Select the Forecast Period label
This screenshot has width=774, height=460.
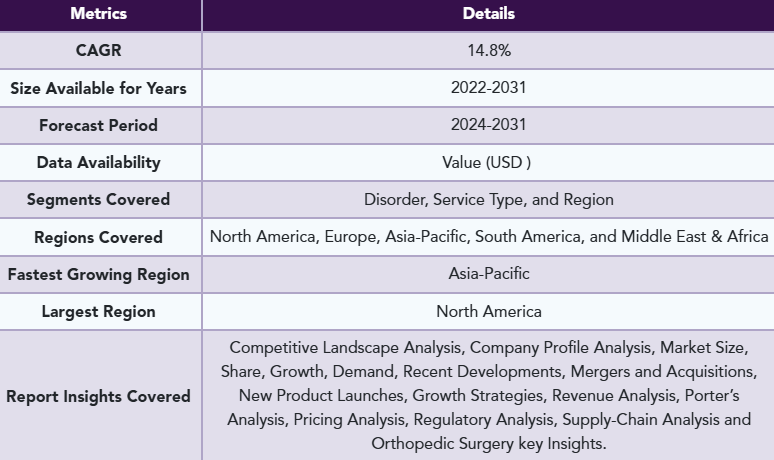coord(98,126)
